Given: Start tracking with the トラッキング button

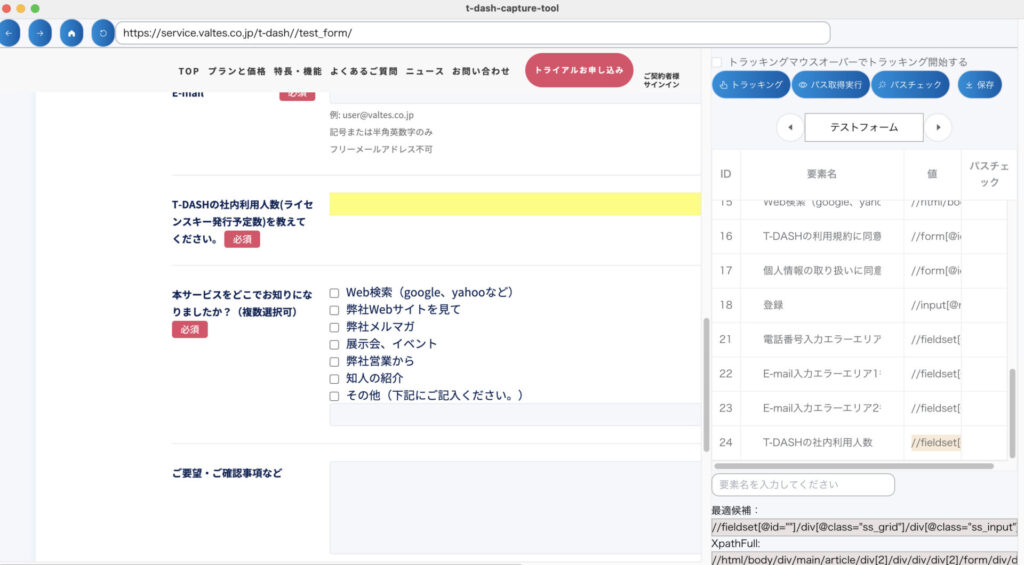Looking at the screenshot, I should click(x=751, y=85).
